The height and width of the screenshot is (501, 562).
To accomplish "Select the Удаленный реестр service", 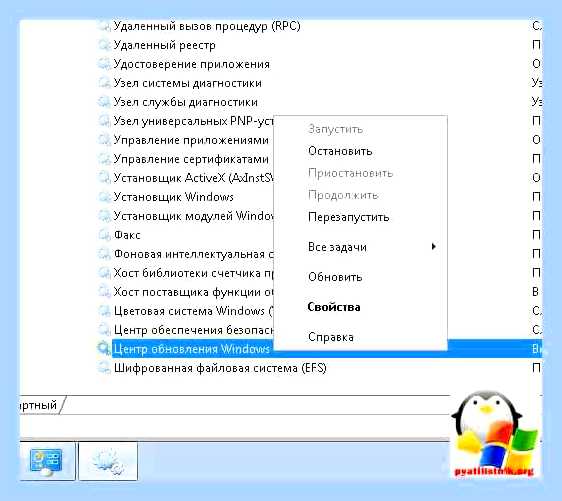I will pos(165,46).
